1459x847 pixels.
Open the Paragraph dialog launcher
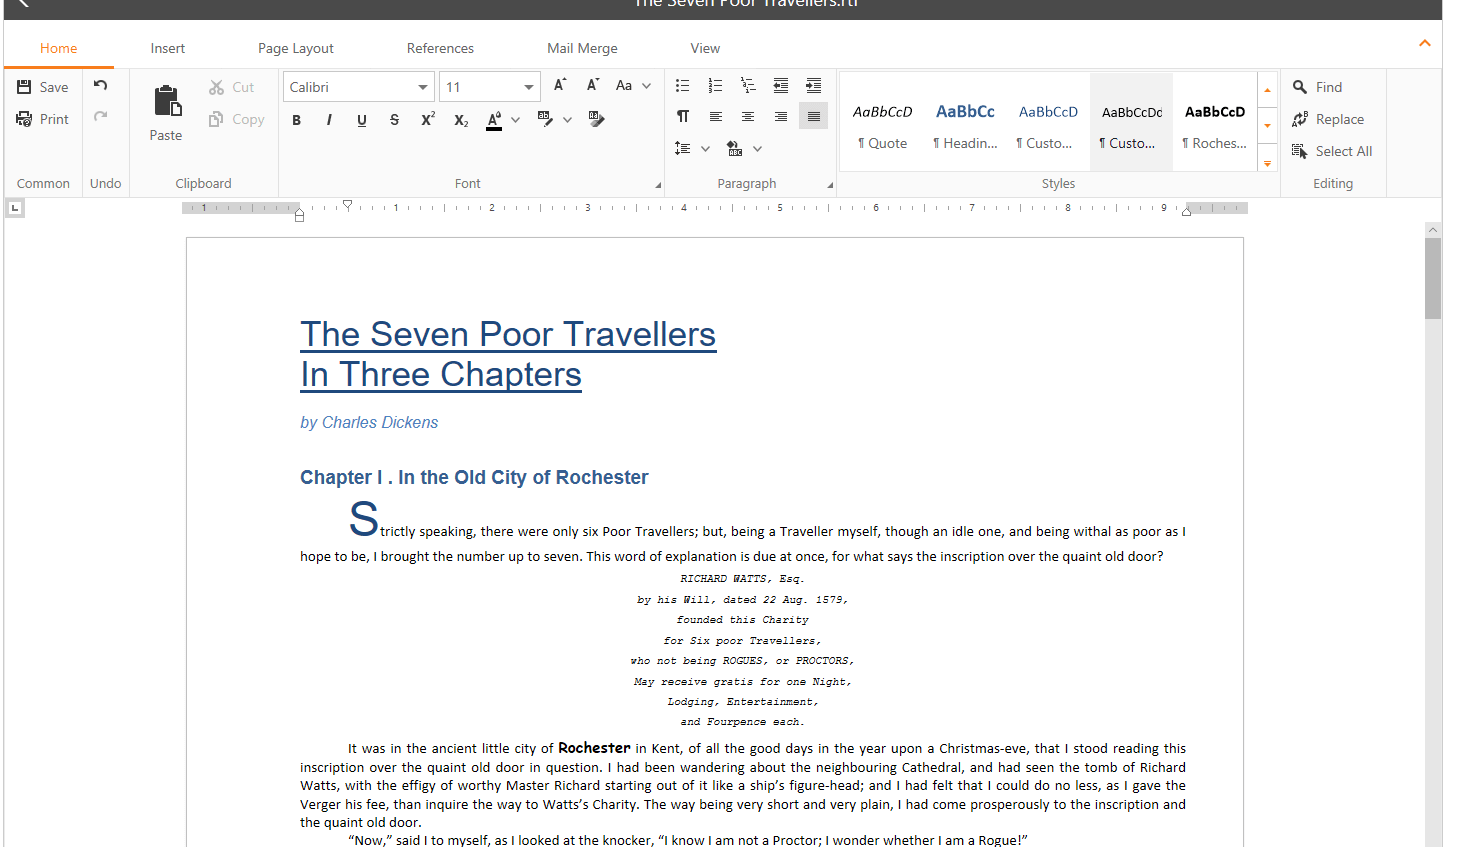tap(830, 185)
